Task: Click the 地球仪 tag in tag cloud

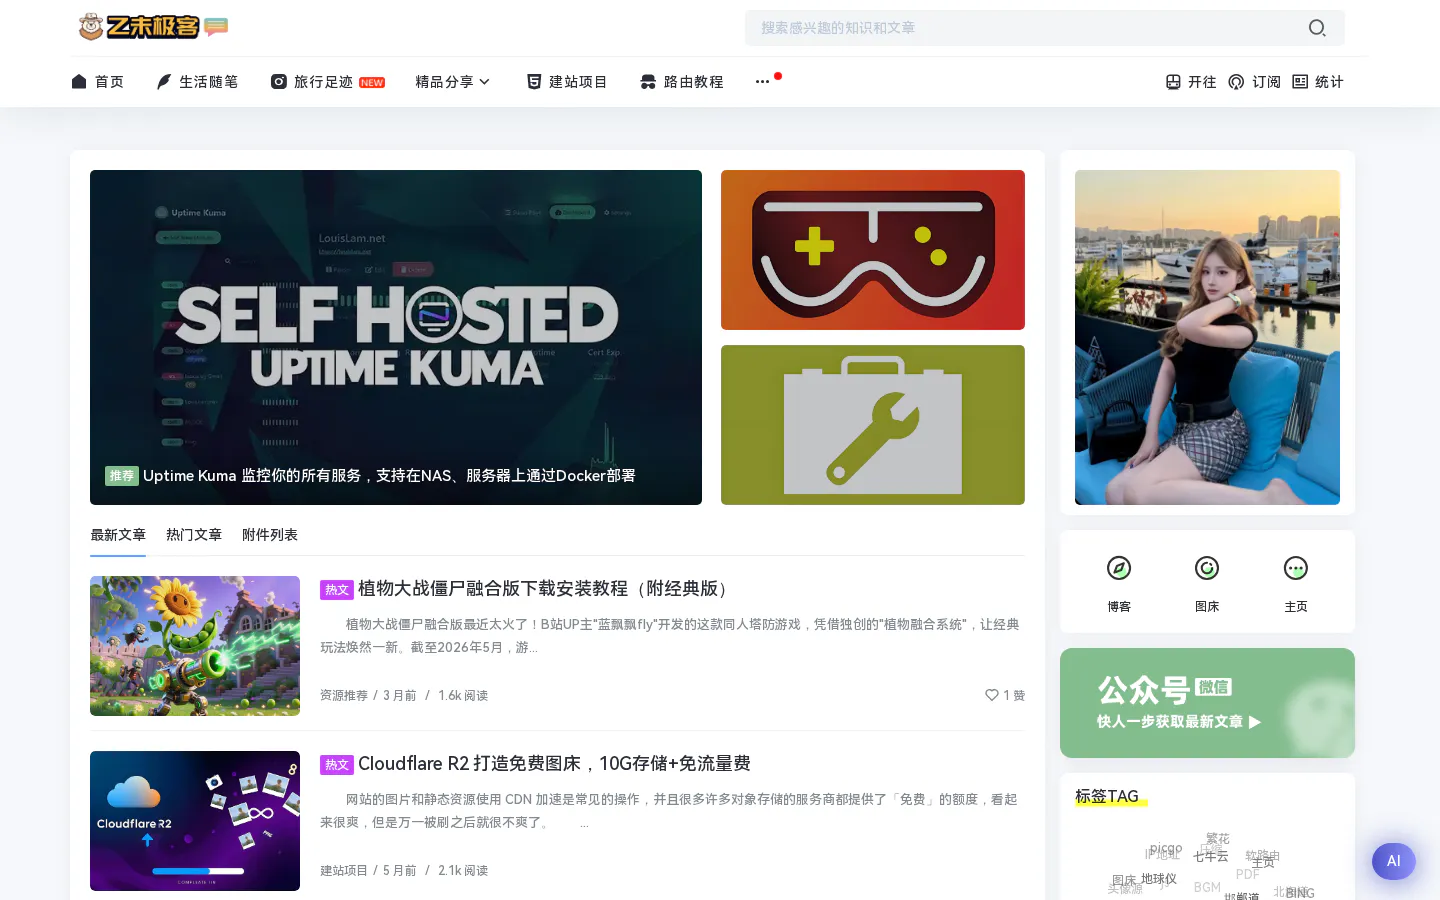Action: [x=1159, y=879]
